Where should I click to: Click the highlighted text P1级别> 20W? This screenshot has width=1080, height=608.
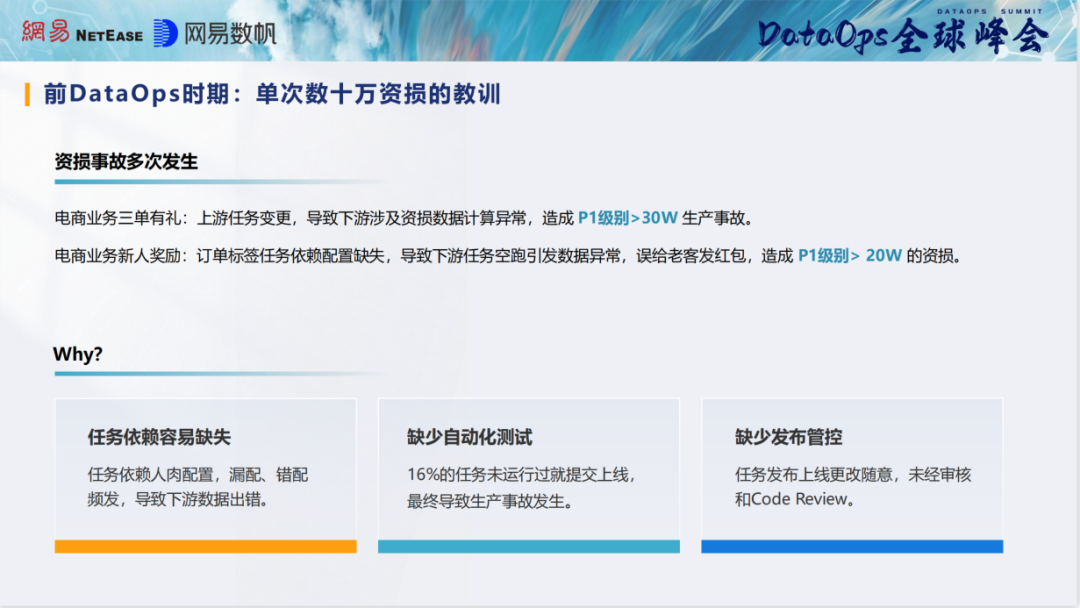pos(849,256)
